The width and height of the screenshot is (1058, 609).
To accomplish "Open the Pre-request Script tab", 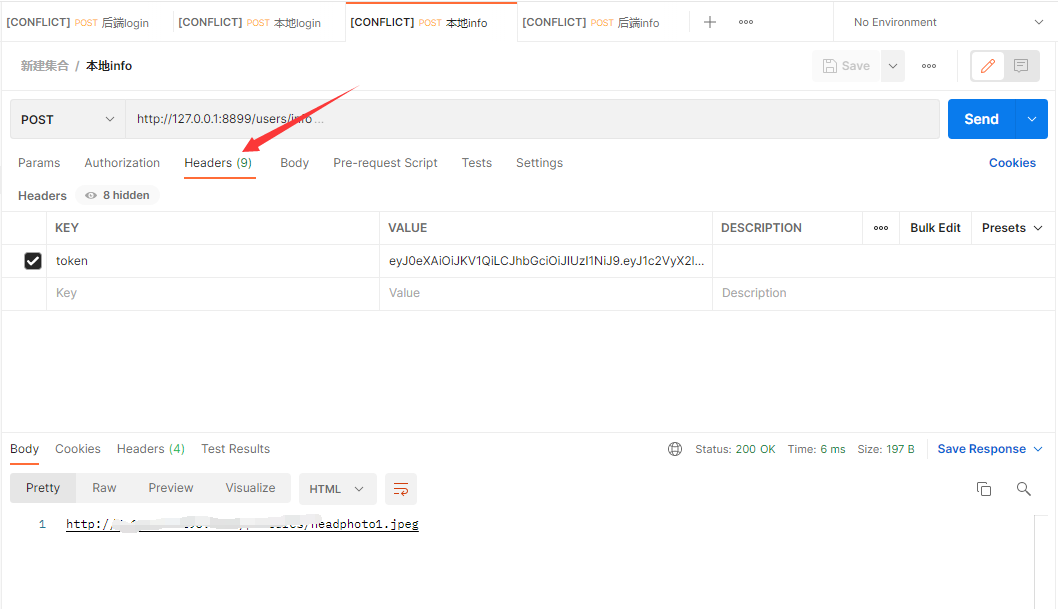I will tap(385, 163).
